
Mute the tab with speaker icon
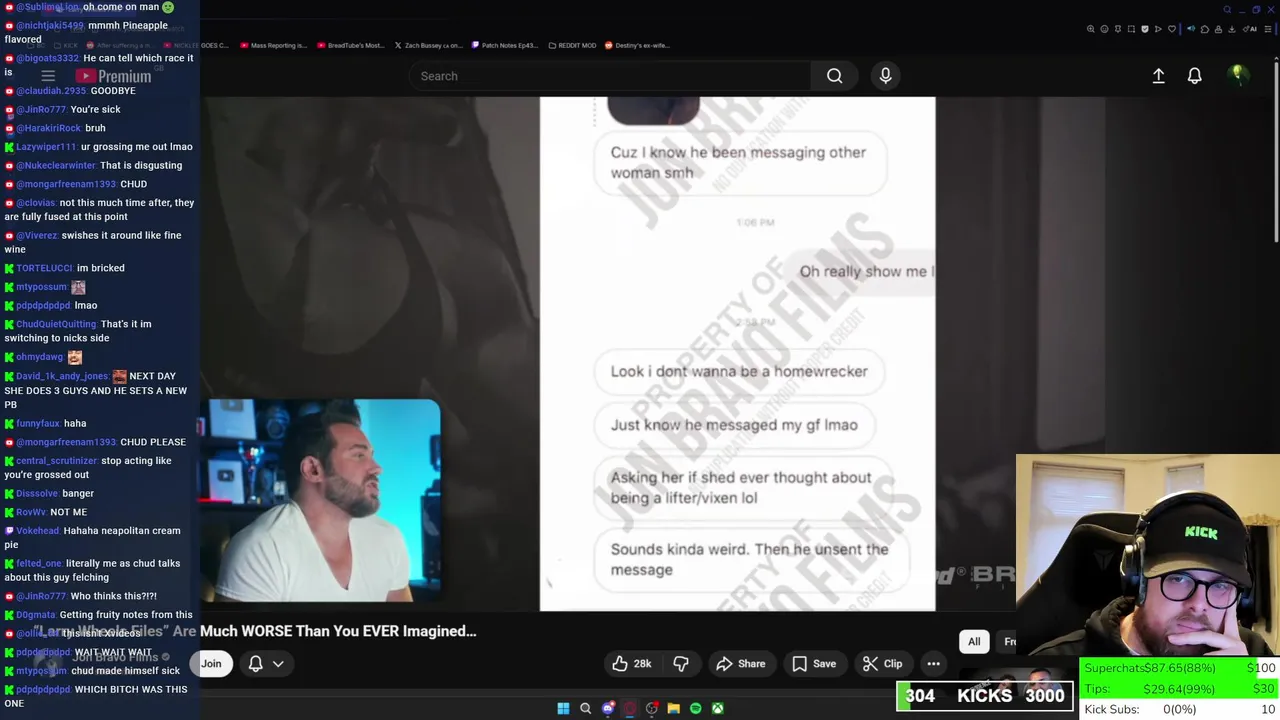coord(1191,29)
